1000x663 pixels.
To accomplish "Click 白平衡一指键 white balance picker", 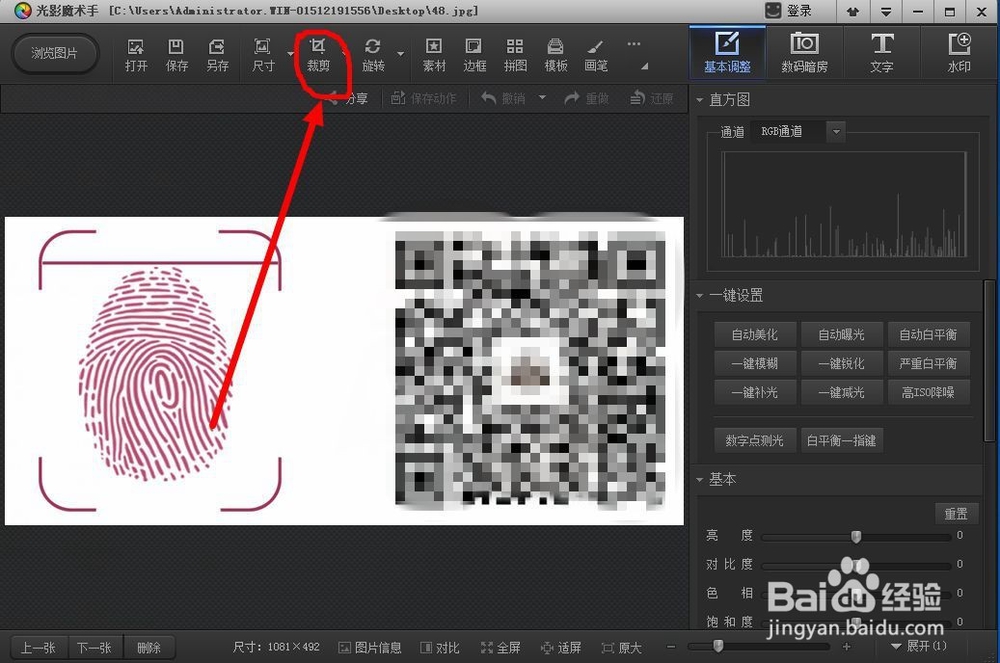I will [x=842, y=441].
